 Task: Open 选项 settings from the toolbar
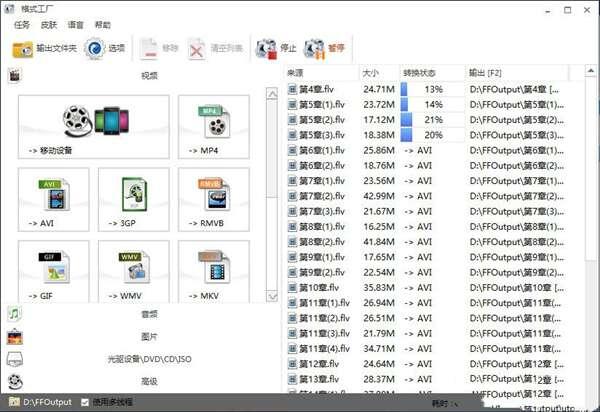click(x=106, y=48)
